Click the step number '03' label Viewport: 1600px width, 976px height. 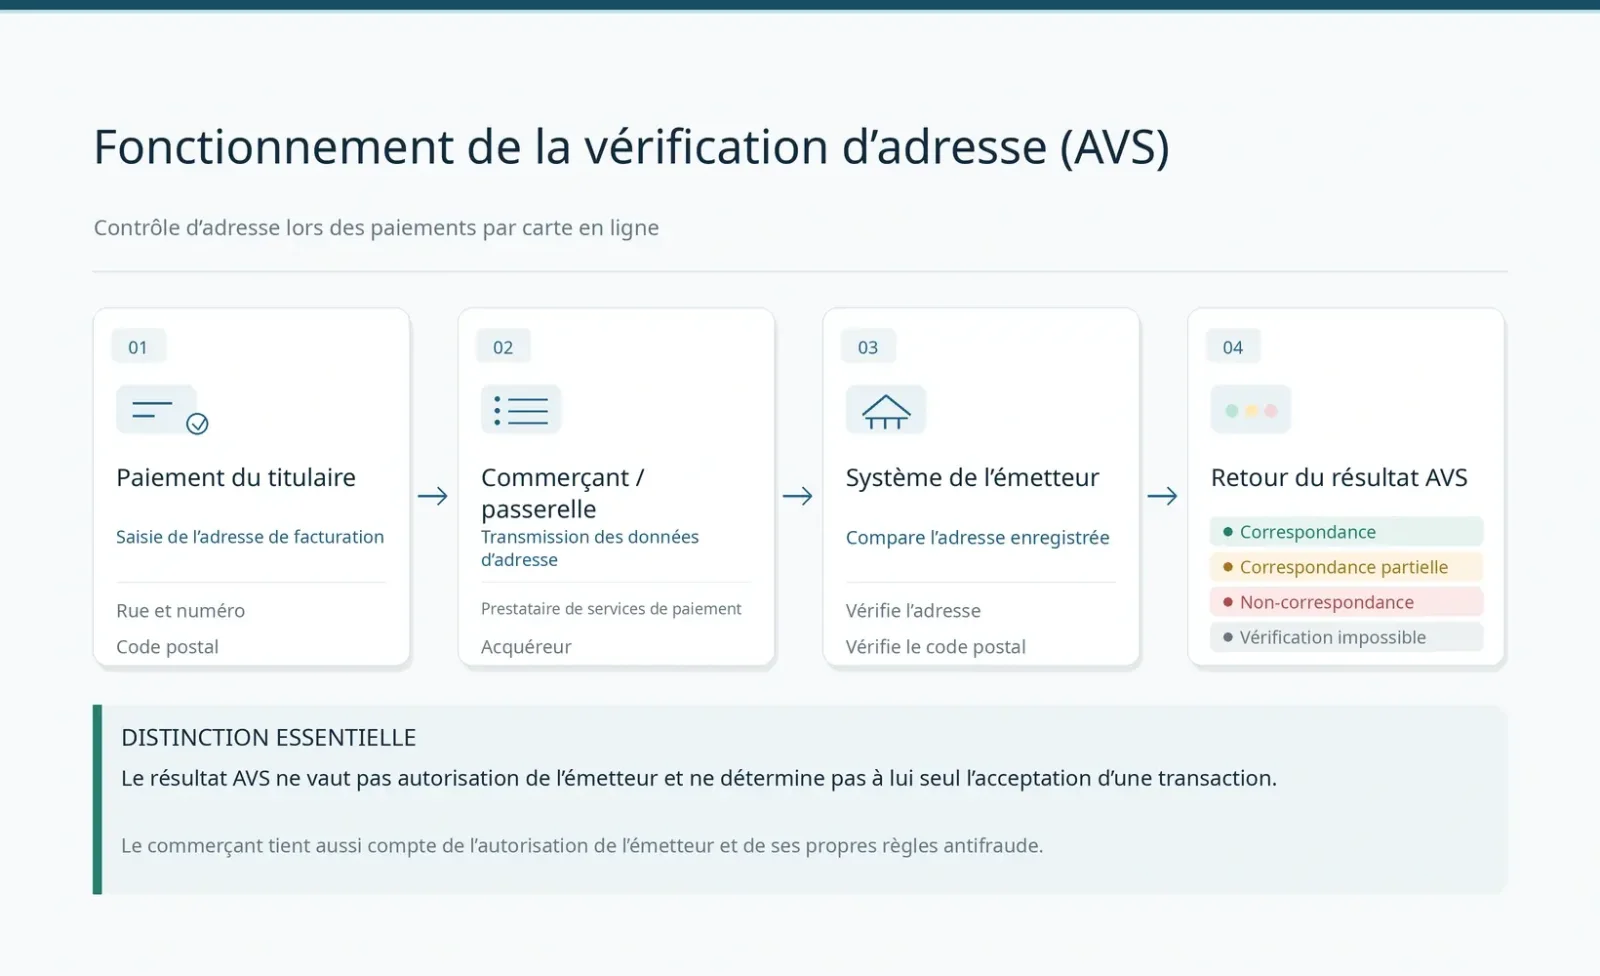click(868, 347)
